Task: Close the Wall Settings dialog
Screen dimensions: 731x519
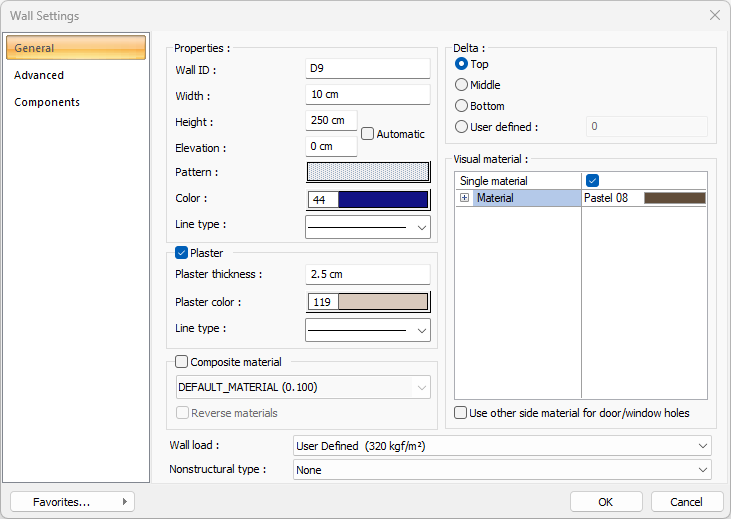Action: pyautogui.click(x=714, y=16)
